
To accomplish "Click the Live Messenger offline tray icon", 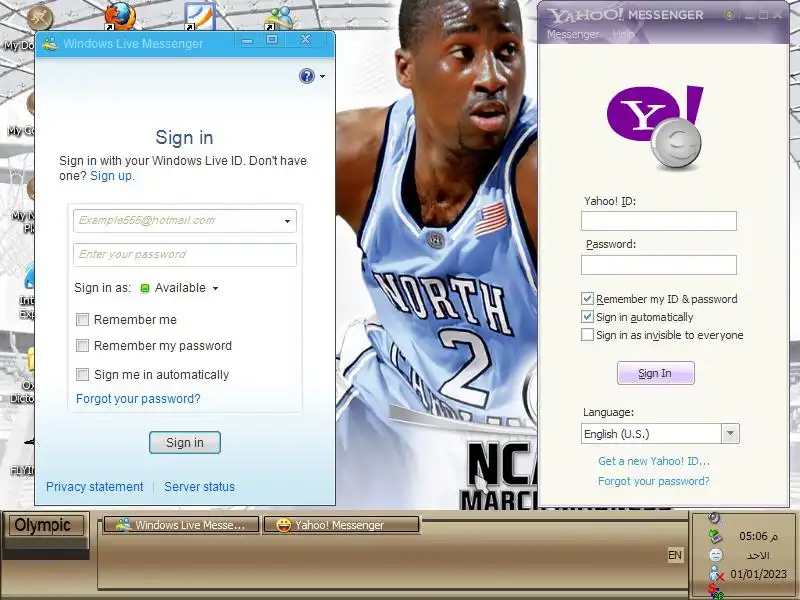I will pyautogui.click(x=716, y=574).
